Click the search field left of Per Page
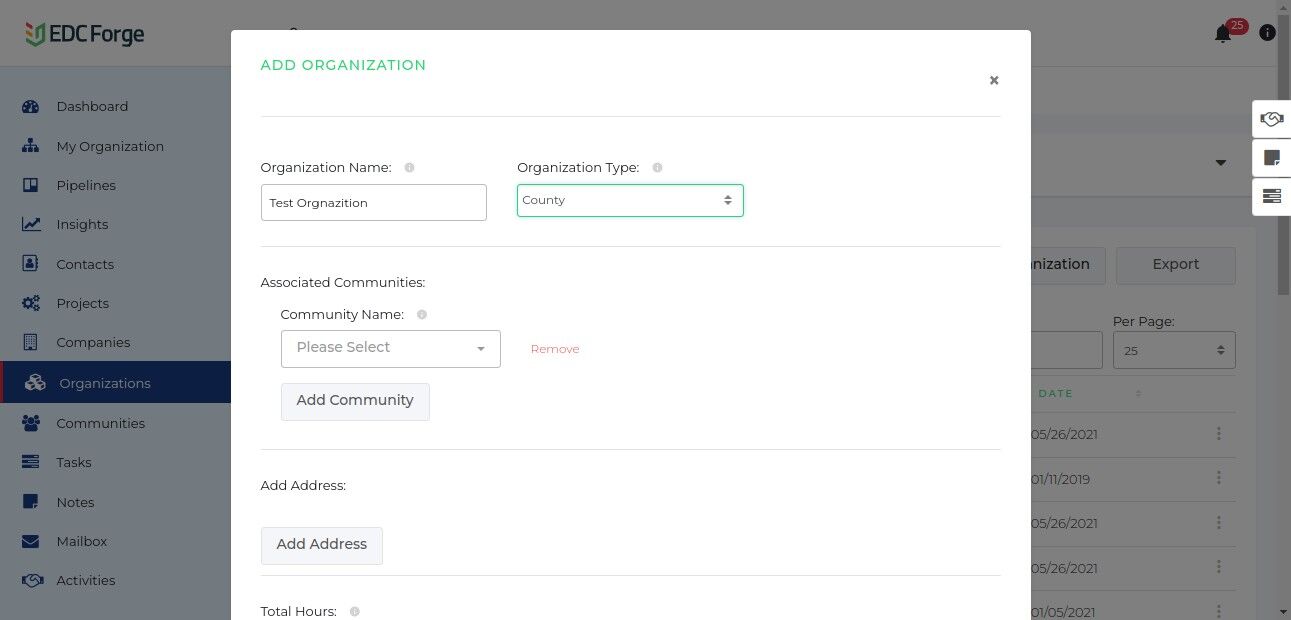The image size is (1291, 620). (x=1067, y=351)
